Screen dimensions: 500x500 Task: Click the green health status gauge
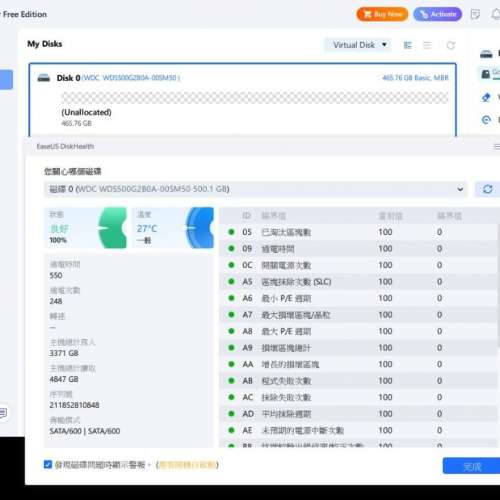coord(113,228)
